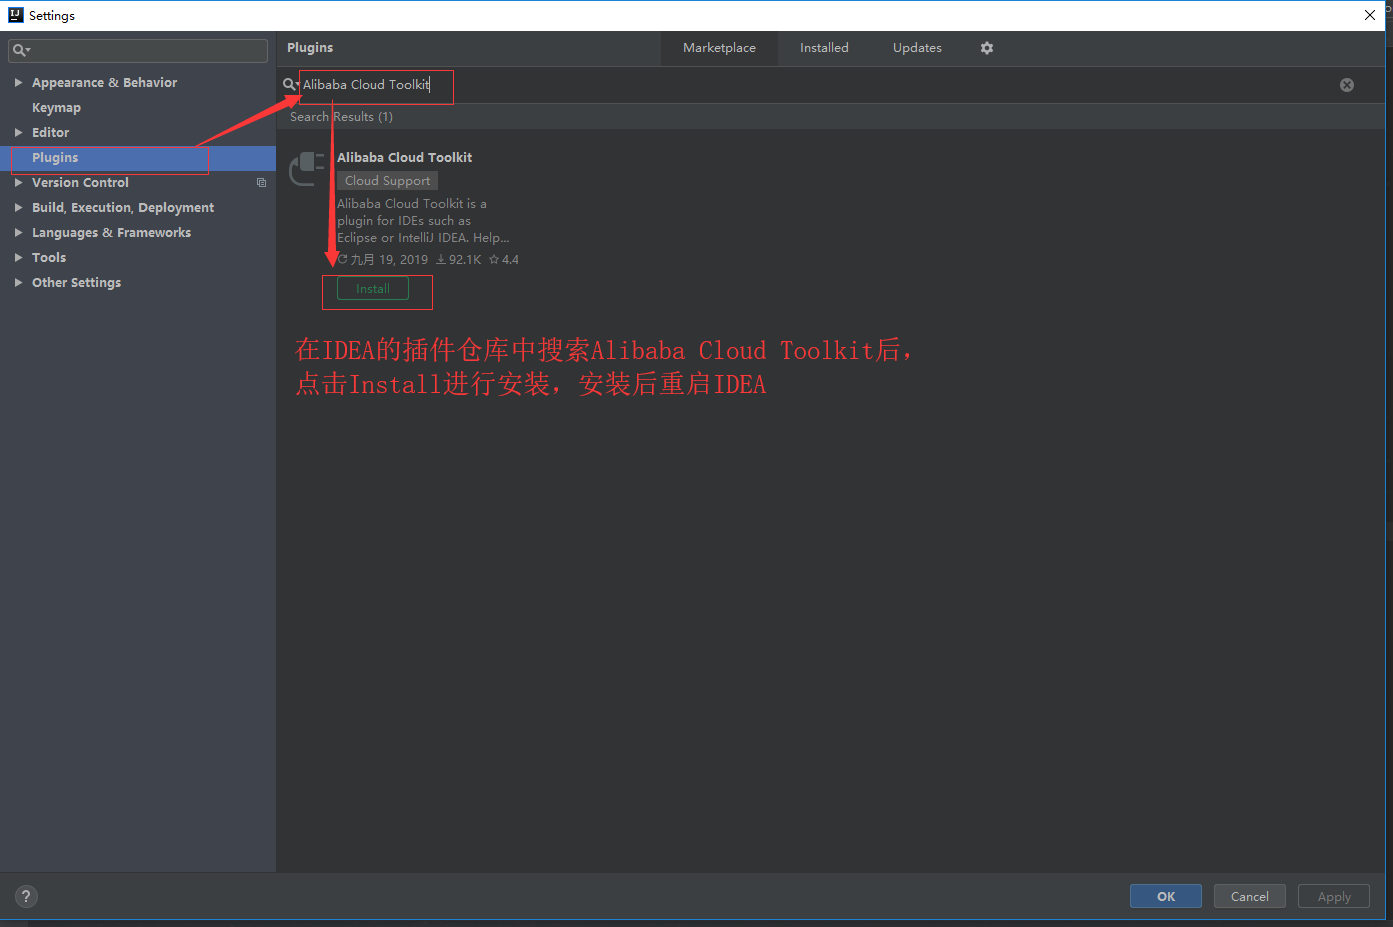Open the help question mark button
Screen dimensions: 1393x927
[x=27, y=896]
